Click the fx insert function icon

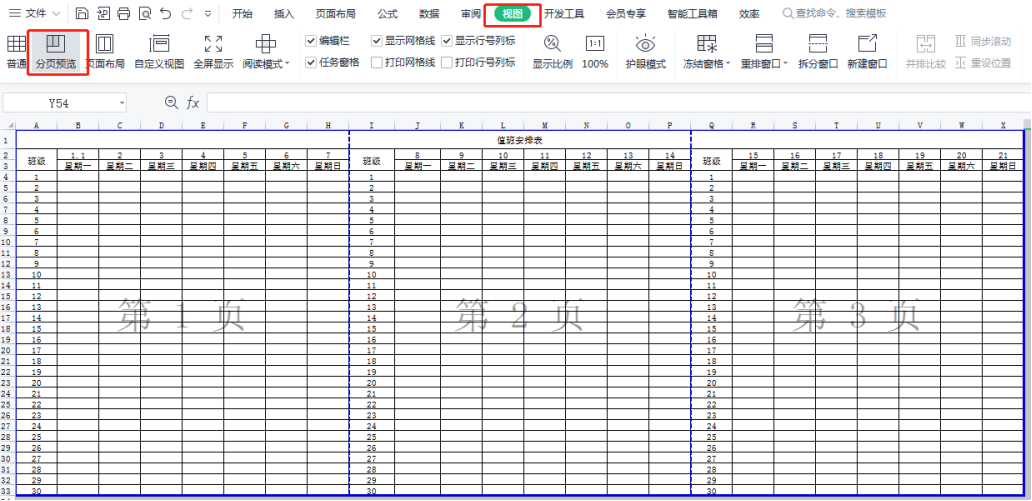192,103
